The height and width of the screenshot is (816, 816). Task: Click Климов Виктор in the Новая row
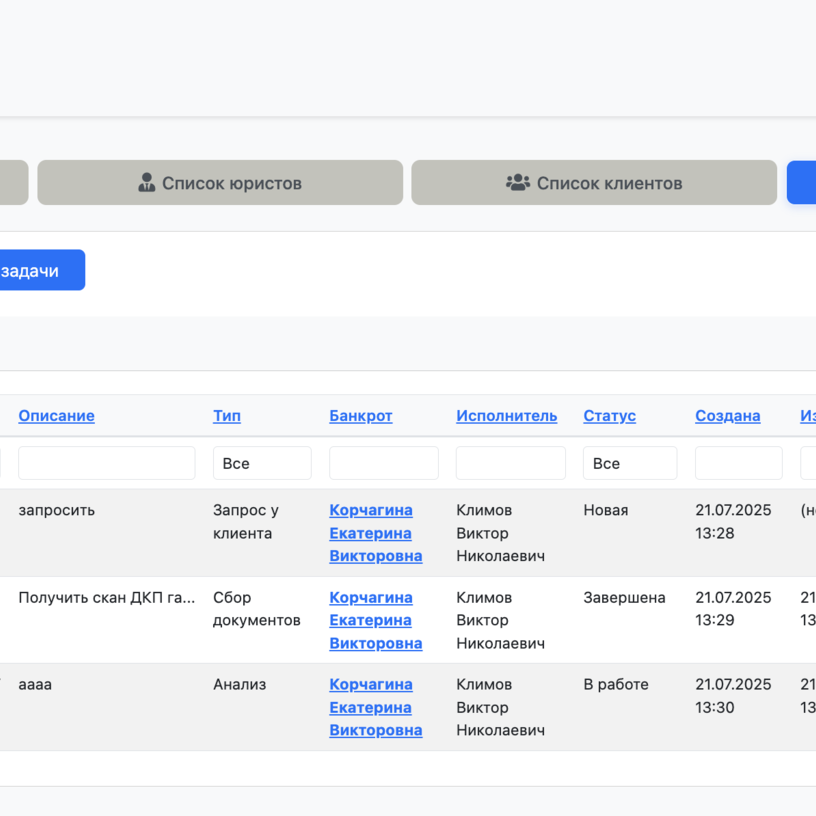pyautogui.click(x=501, y=533)
